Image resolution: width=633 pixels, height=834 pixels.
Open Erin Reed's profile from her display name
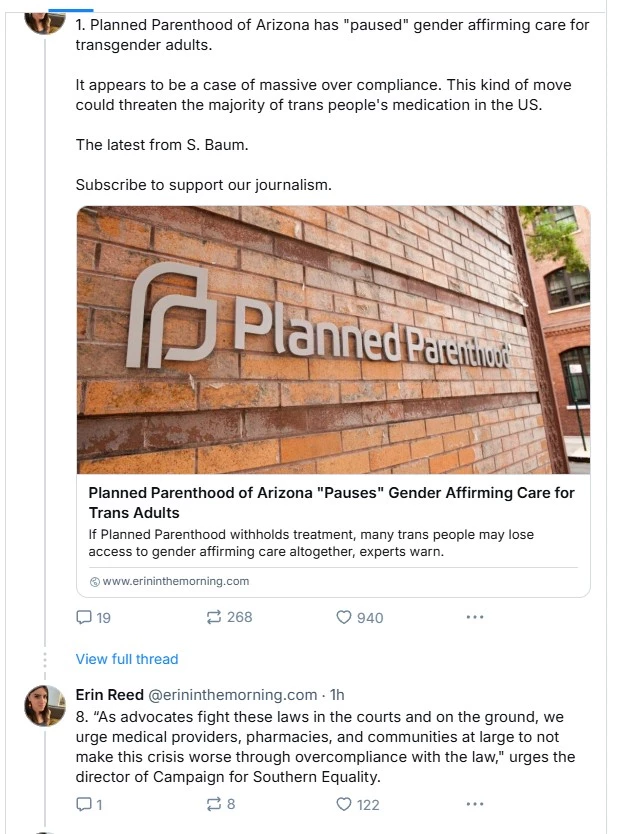[110, 695]
